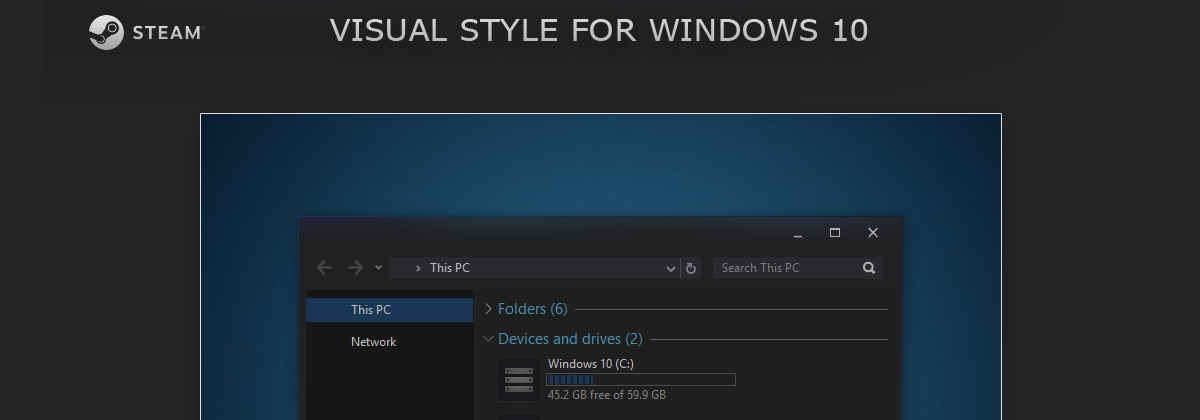Maximize the explorer window

coord(835,233)
